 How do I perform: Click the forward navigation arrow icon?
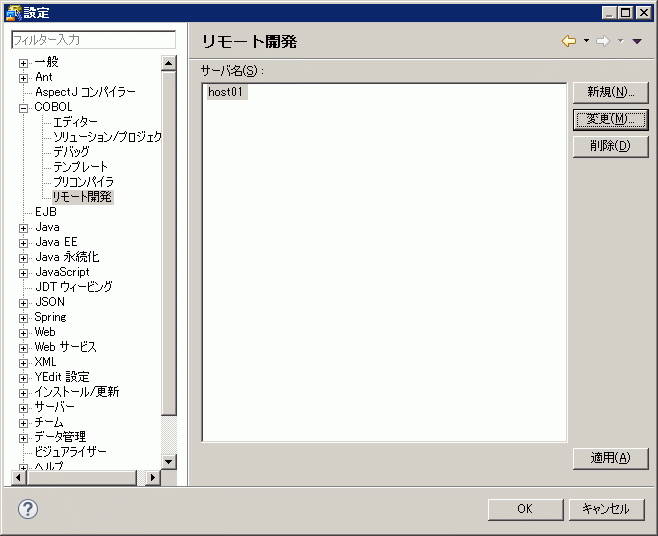point(603,41)
